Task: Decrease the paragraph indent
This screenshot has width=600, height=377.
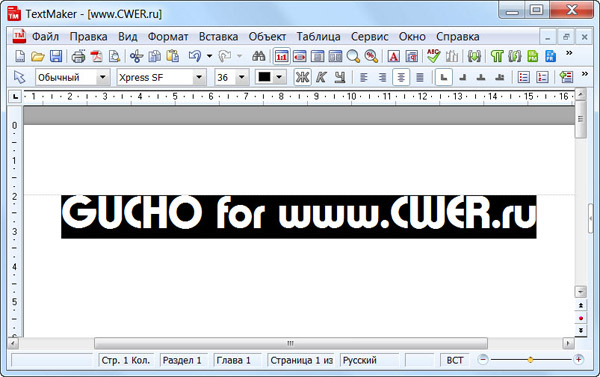Action: (x=566, y=77)
